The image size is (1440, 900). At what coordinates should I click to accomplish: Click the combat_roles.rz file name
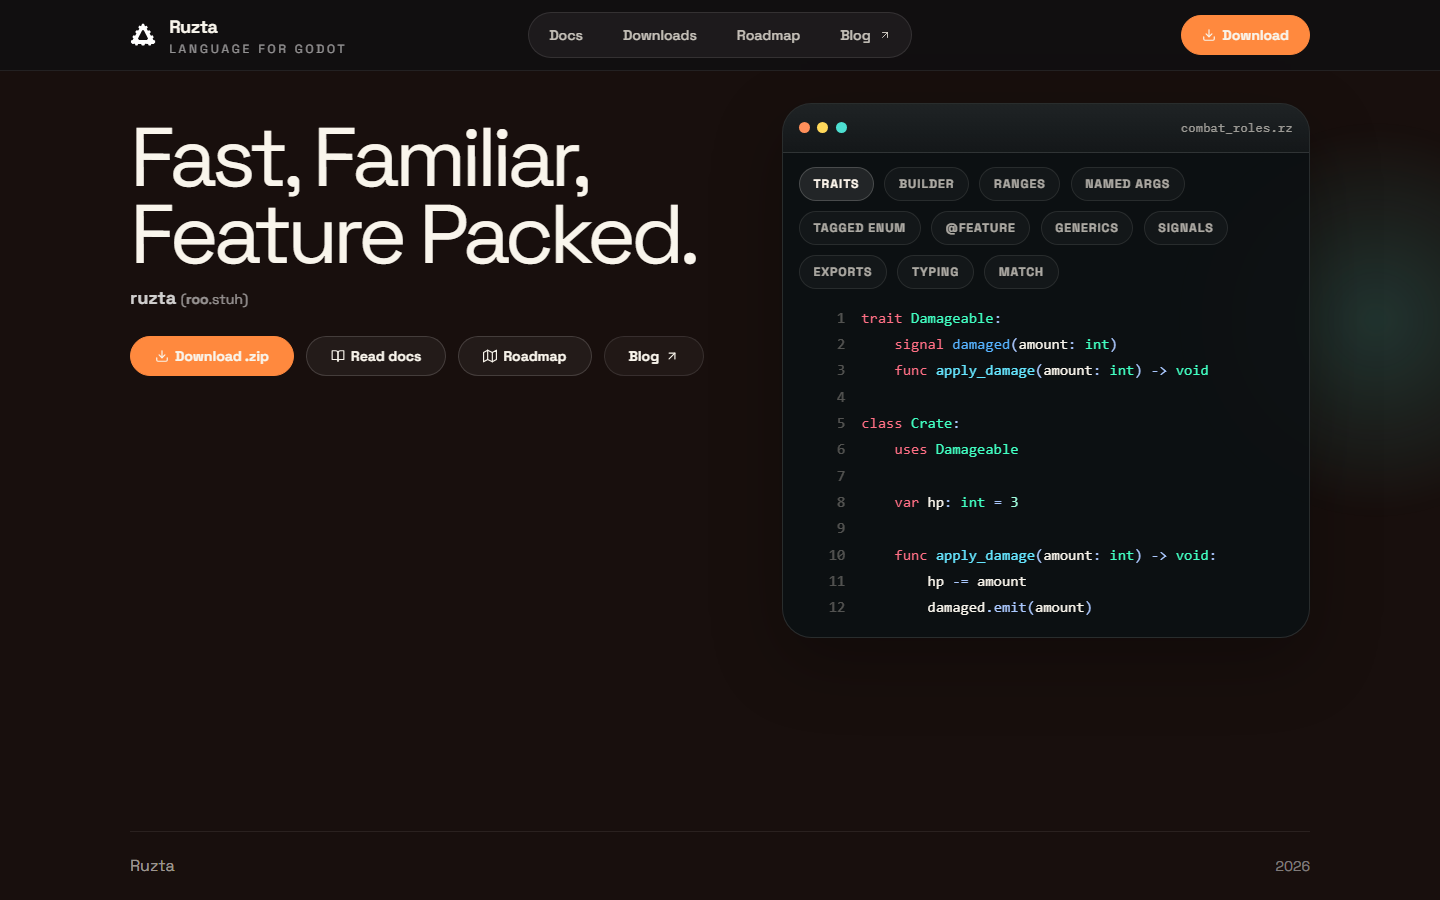(x=1236, y=128)
